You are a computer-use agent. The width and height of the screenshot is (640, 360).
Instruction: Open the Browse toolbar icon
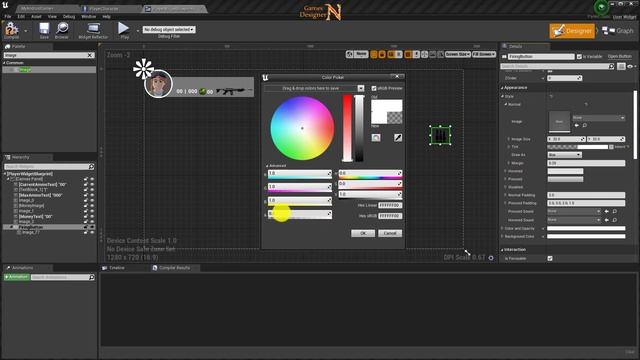pos(62,30)
